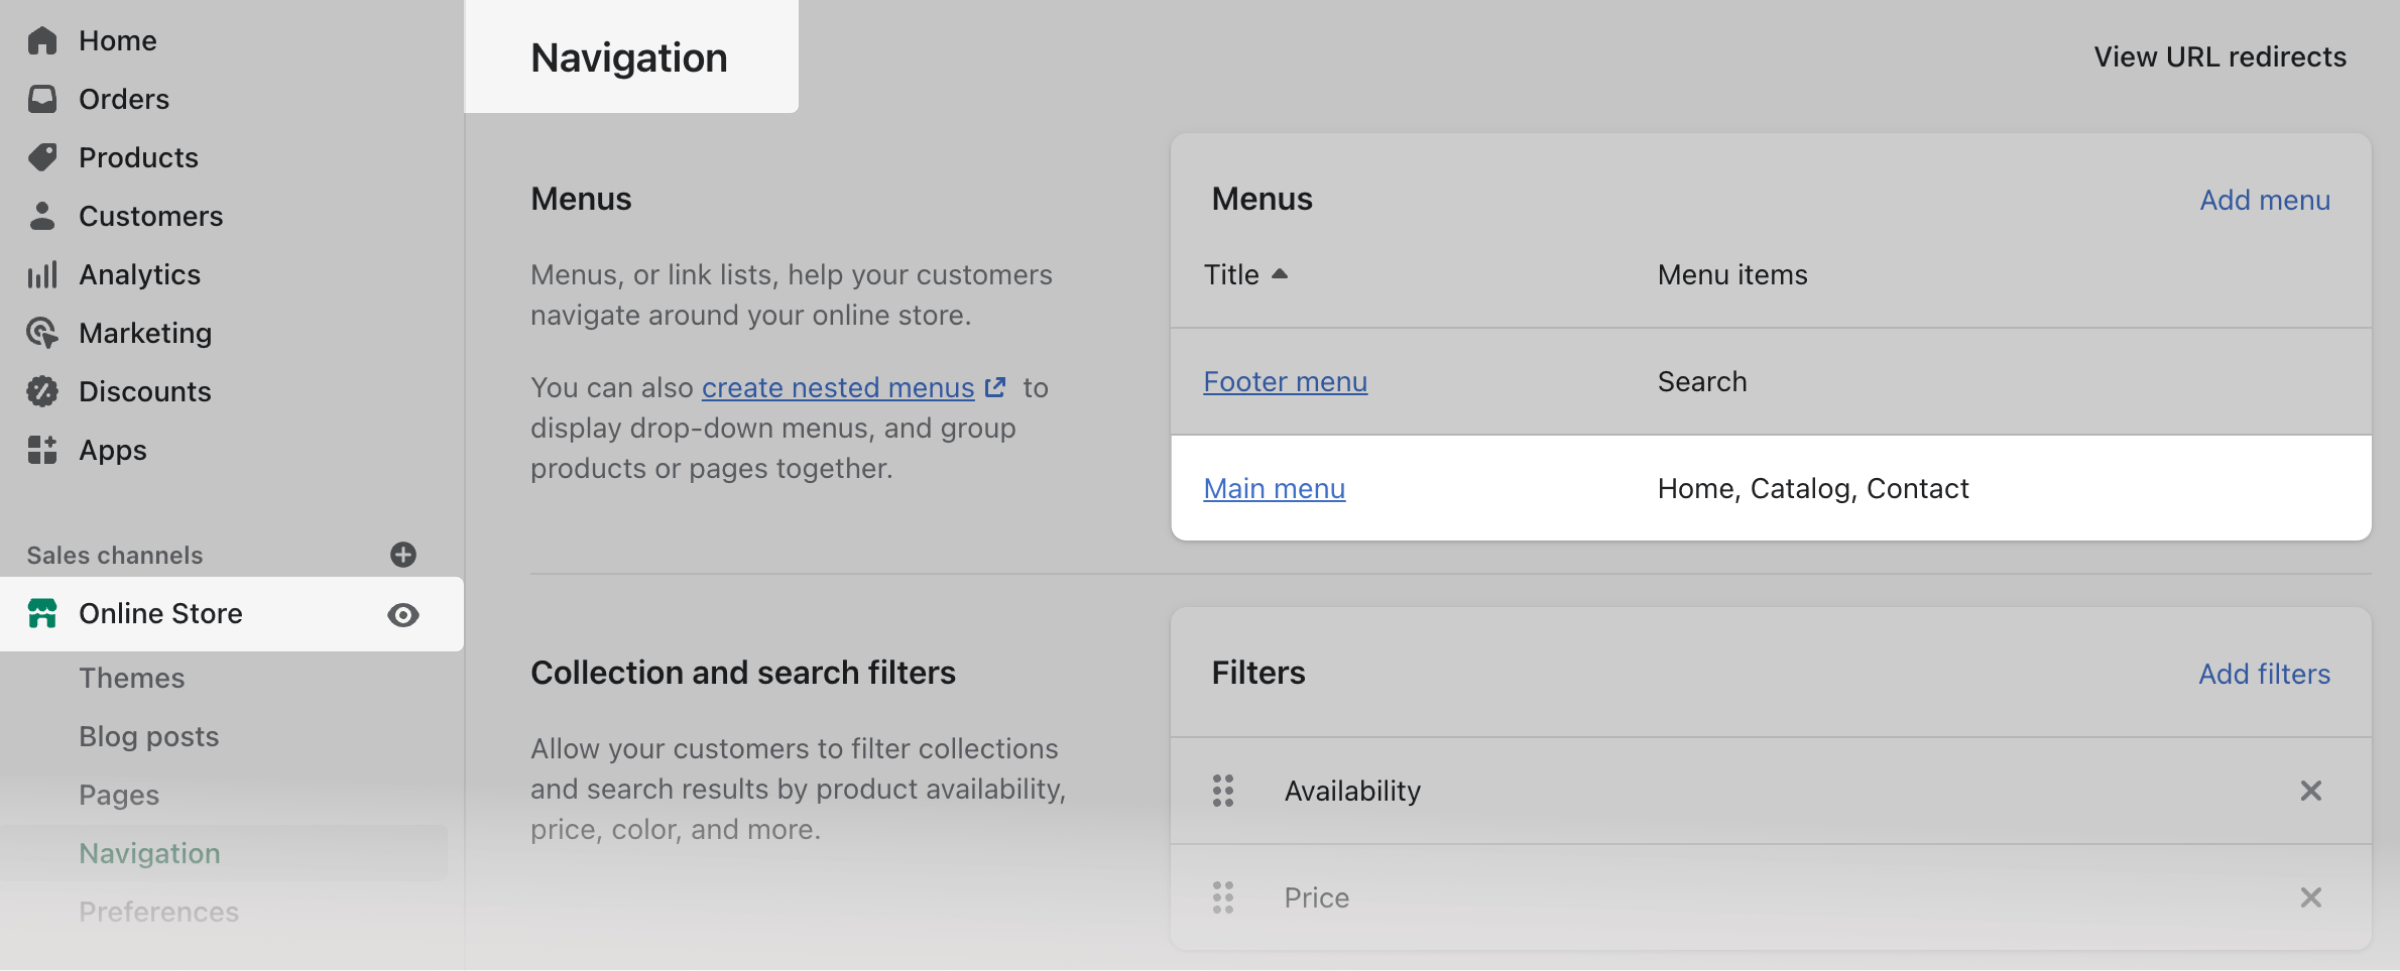The image size is (2400, 971).
Task: Click the Price filter label
Action: [x=1316, y=898]
